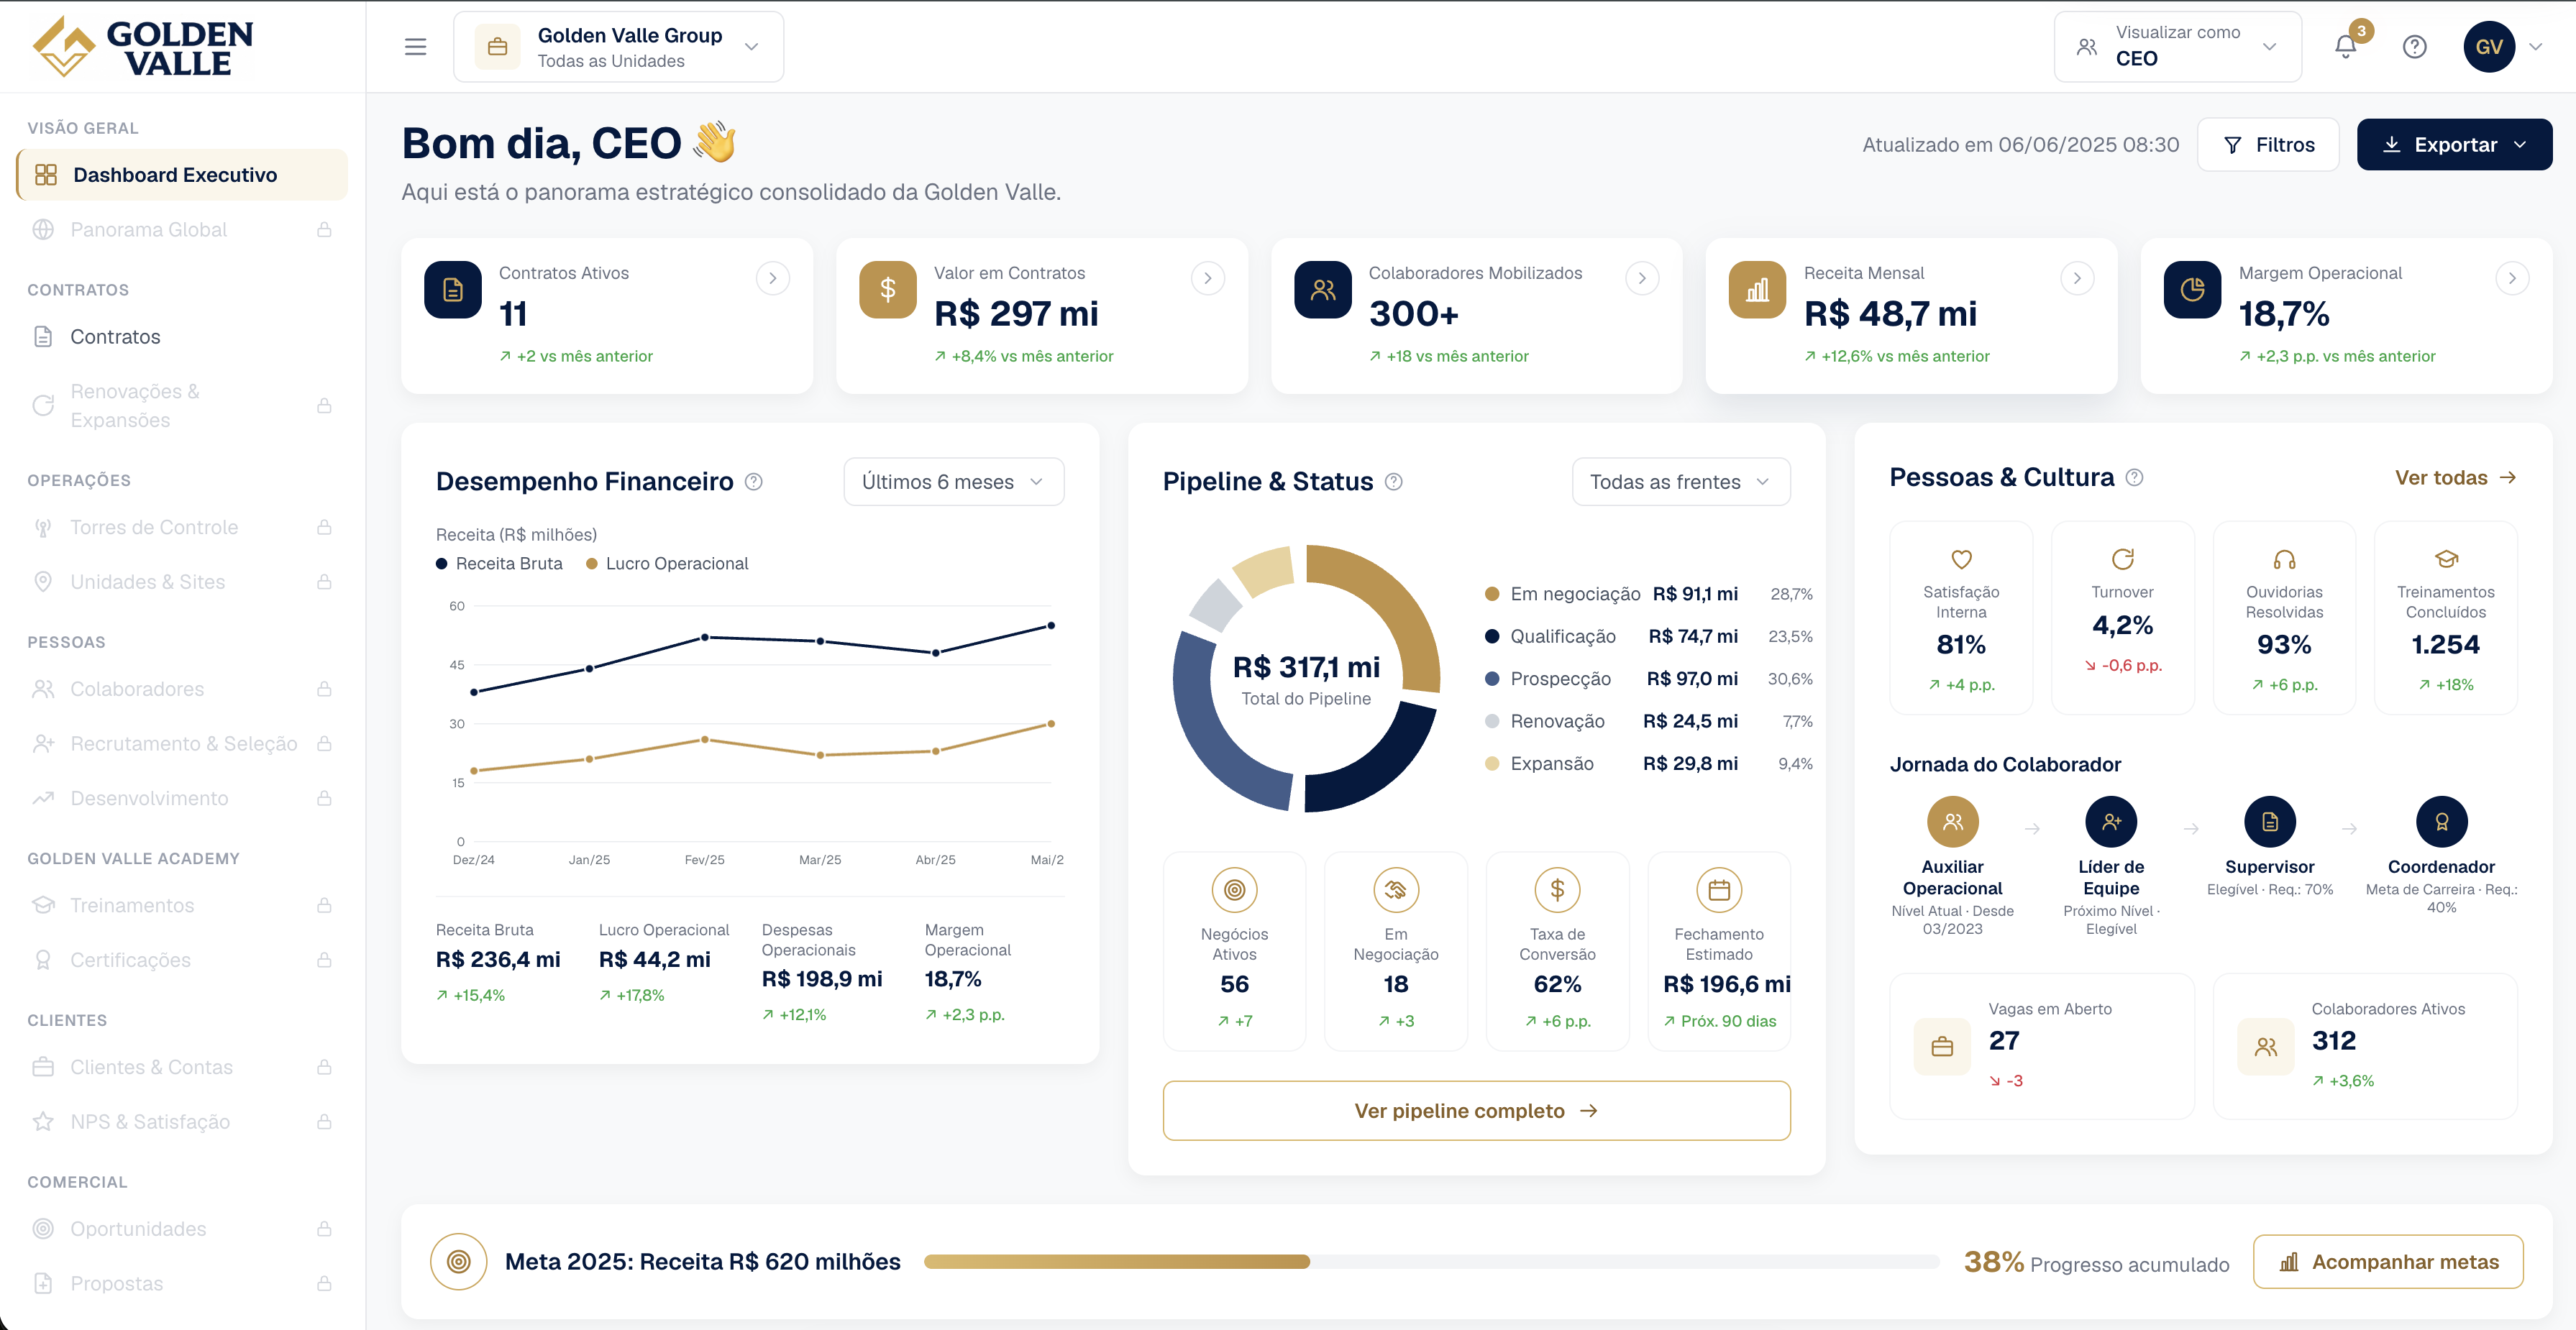
Task: Open the Golden Valle Group unit selector
Action: tap(618, 47)
